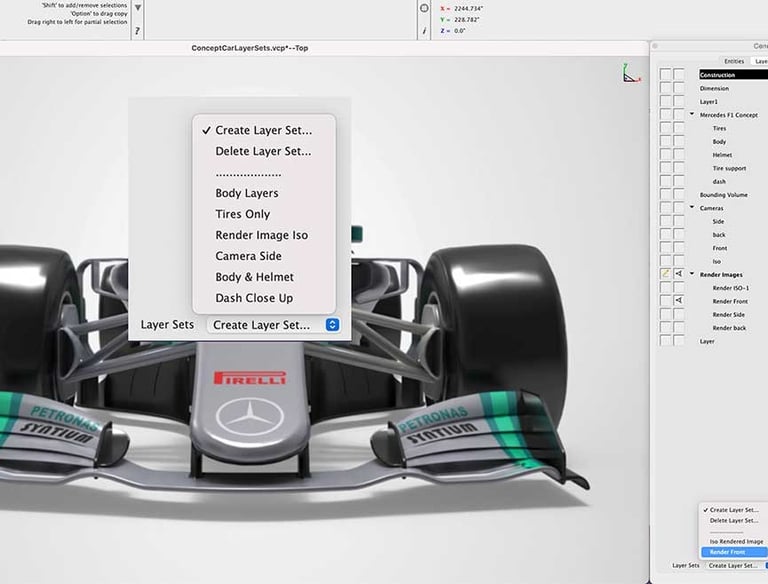Click the X coordinate value 2244.734
This screenshot has width=768, height=584.
pyautogui.click(x=469, y=8)
